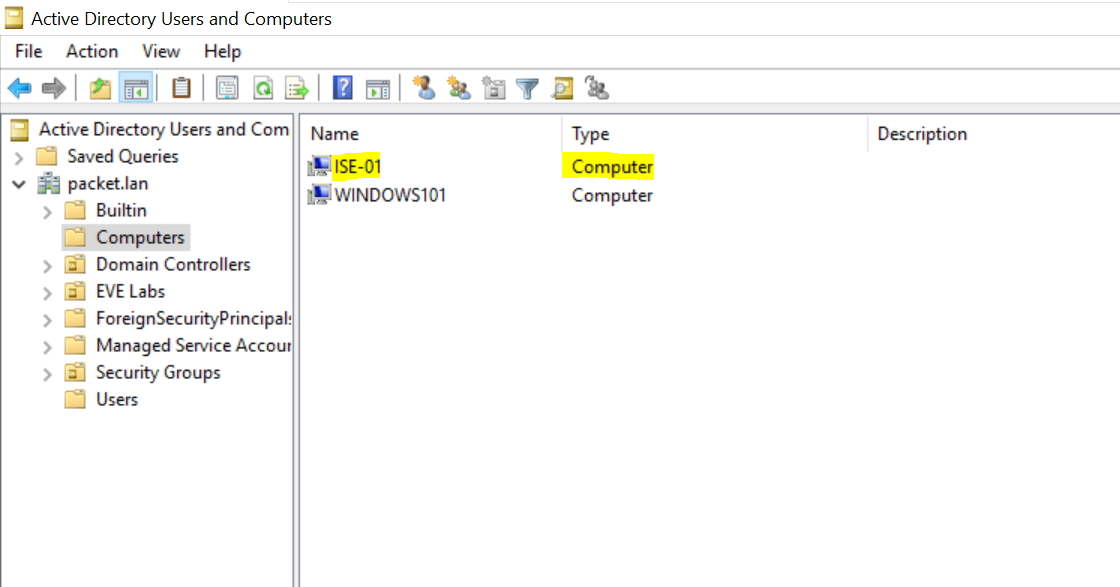Select packet.lan domain label

tap(108, 184)
